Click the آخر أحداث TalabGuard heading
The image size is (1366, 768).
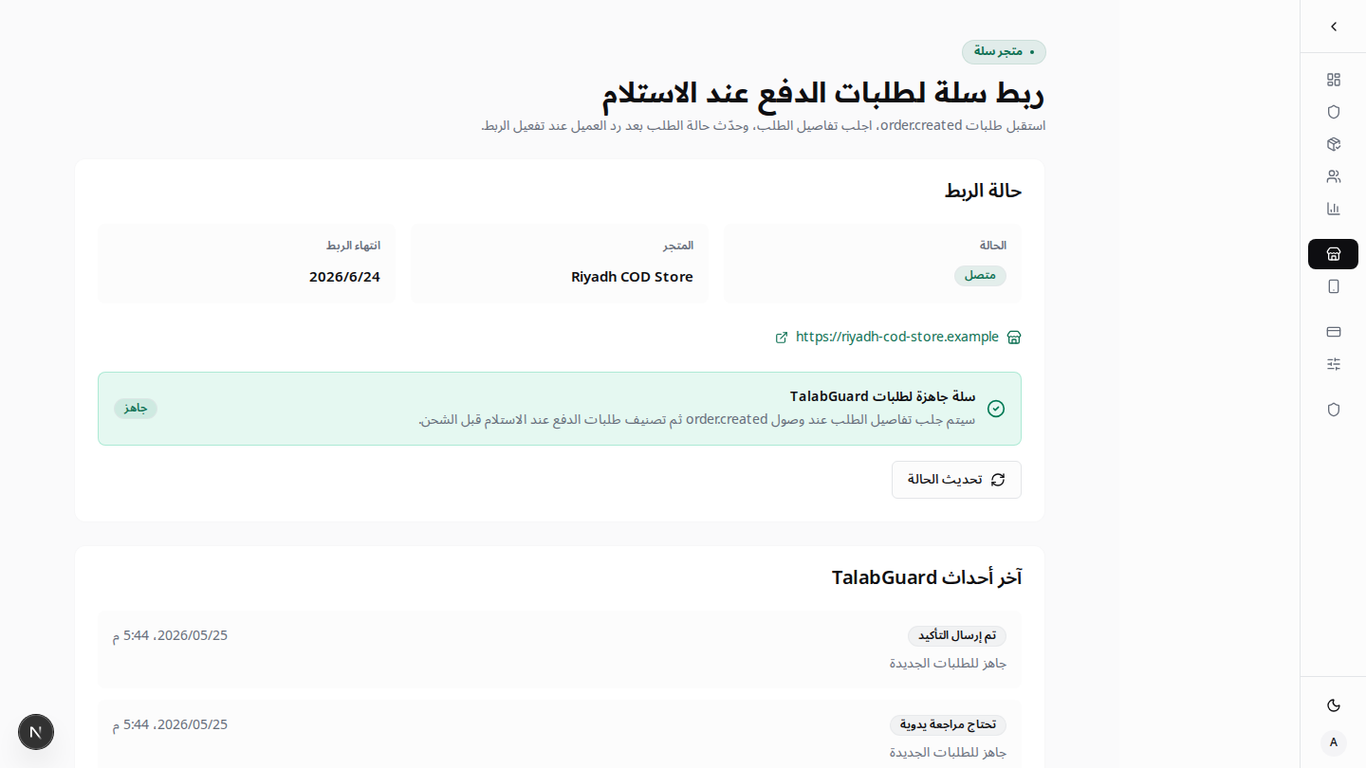927,578
